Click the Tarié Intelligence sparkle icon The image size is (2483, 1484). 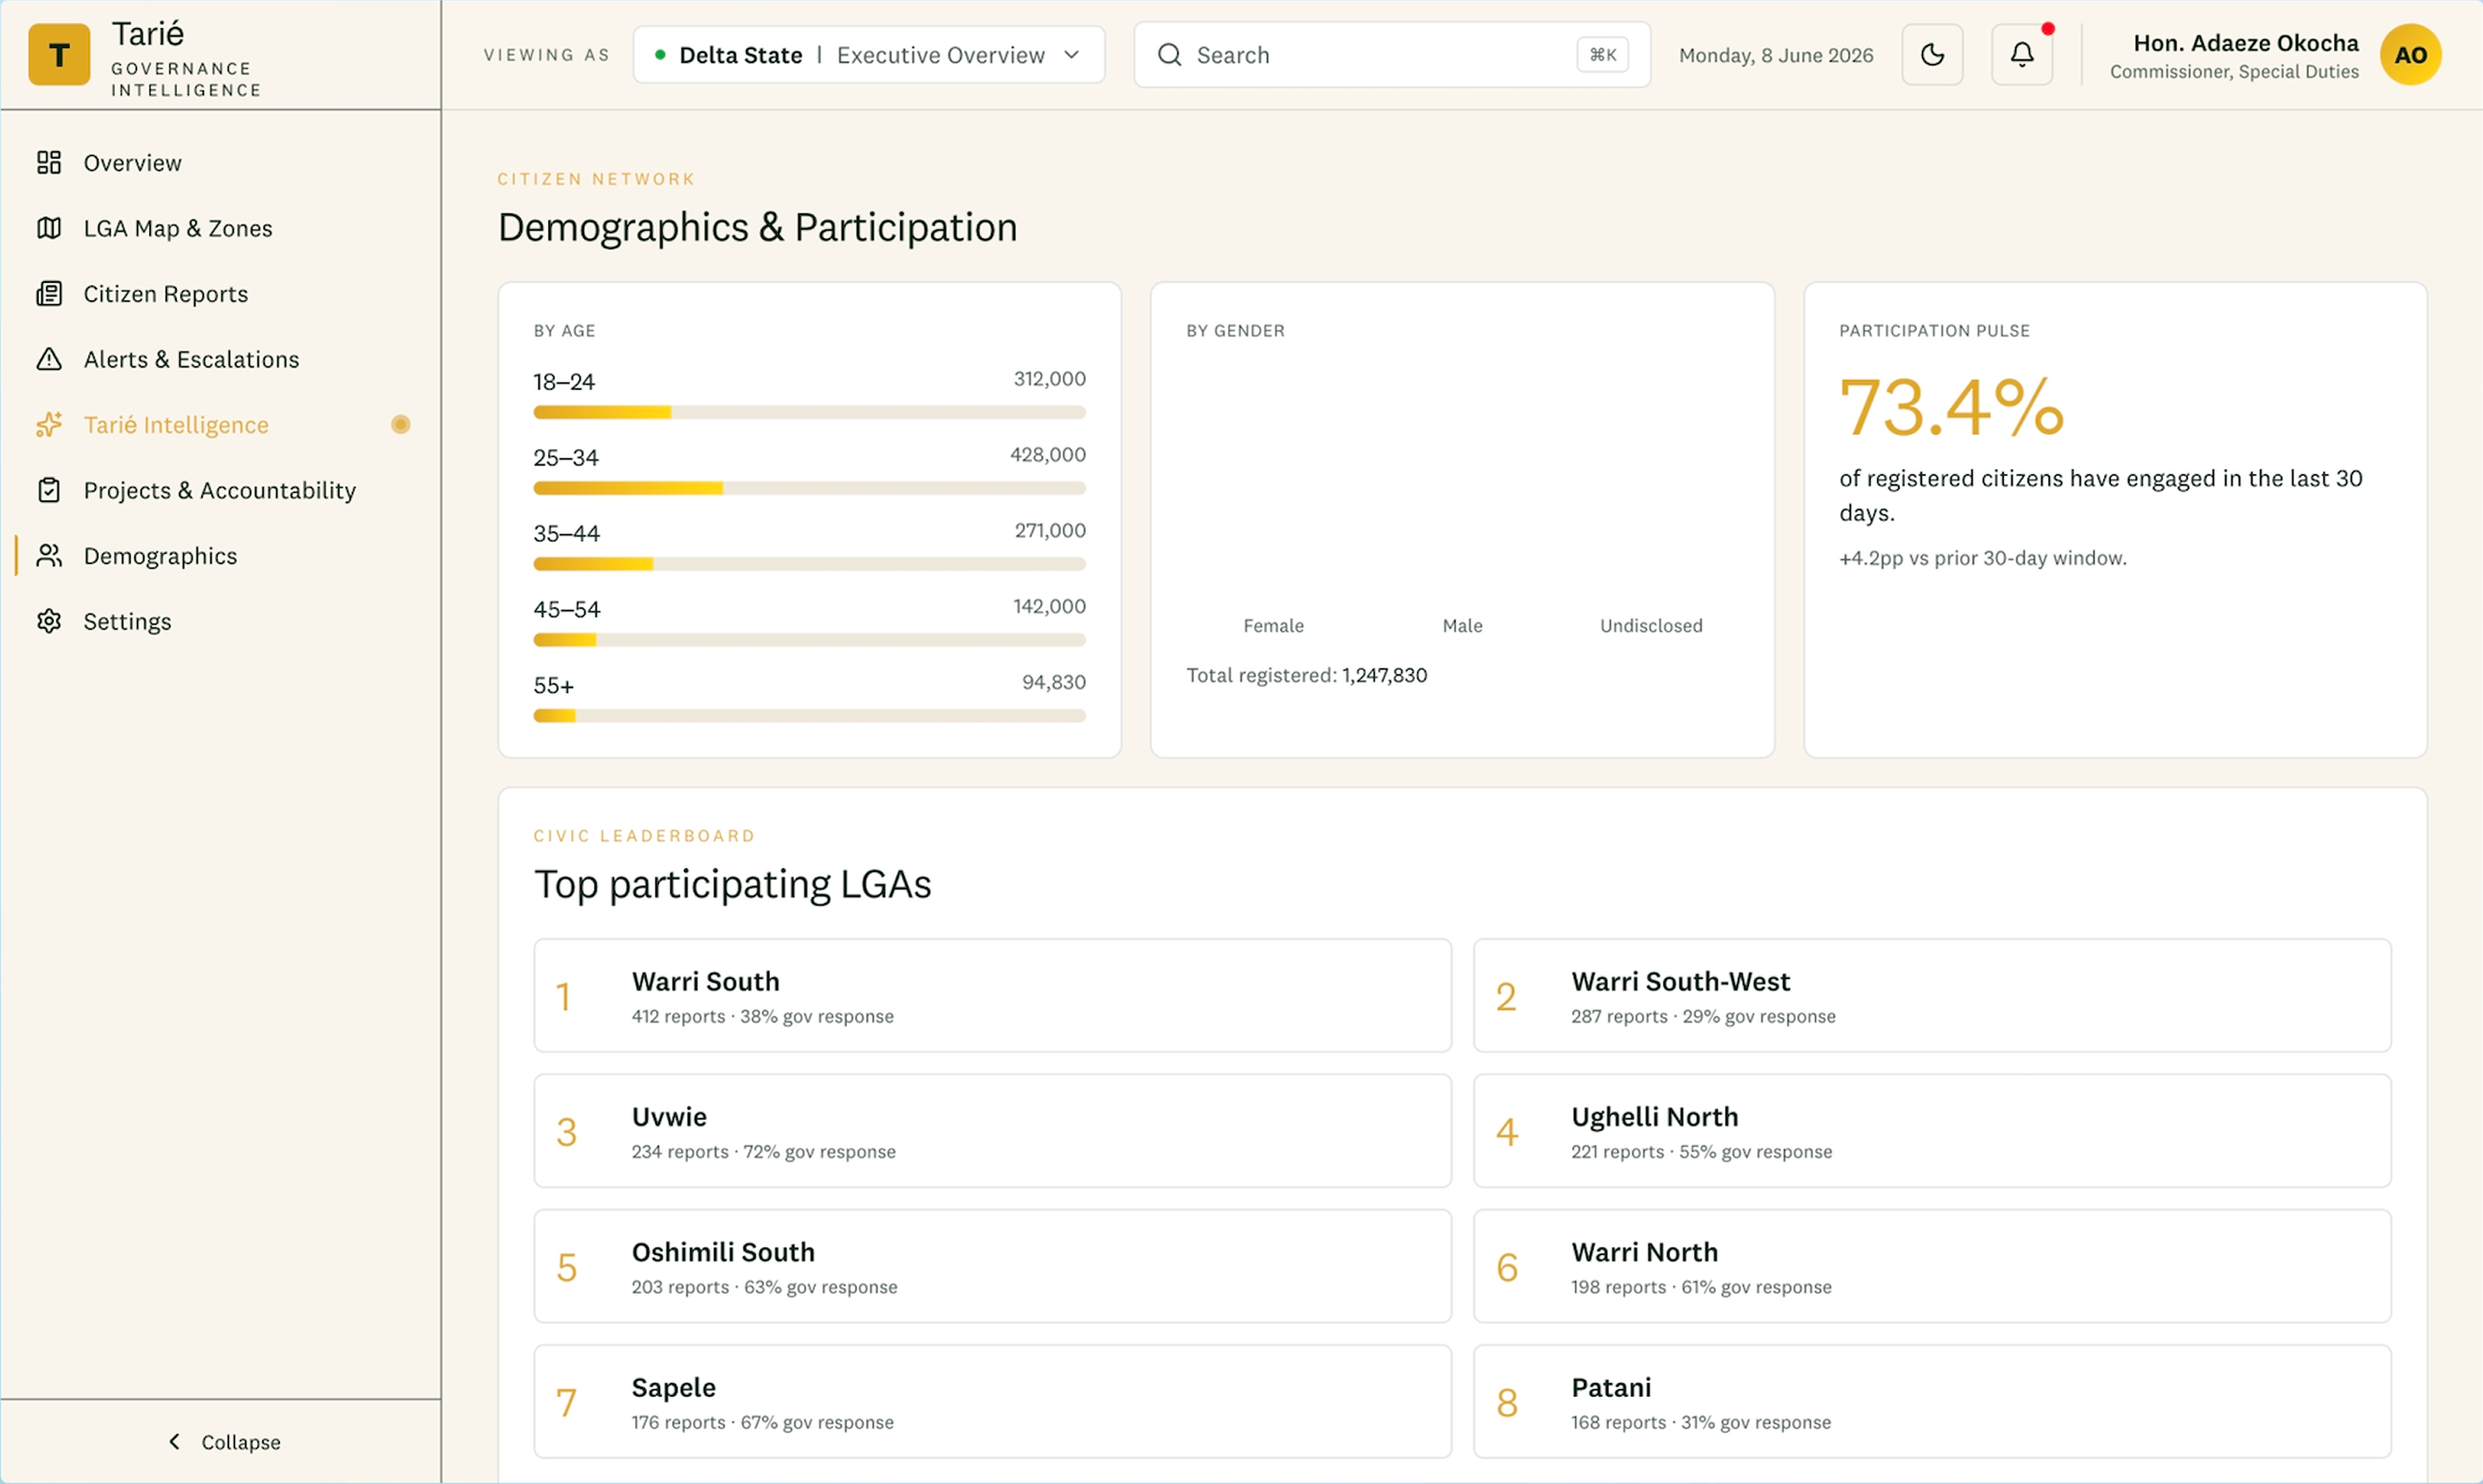tap(49, 424)
